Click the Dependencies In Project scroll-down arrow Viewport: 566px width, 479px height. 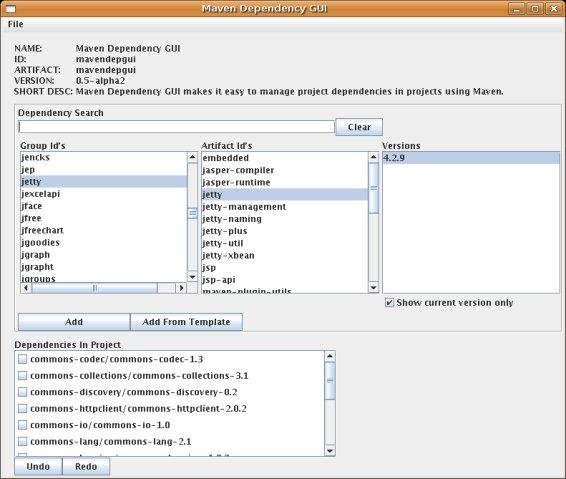330,451
